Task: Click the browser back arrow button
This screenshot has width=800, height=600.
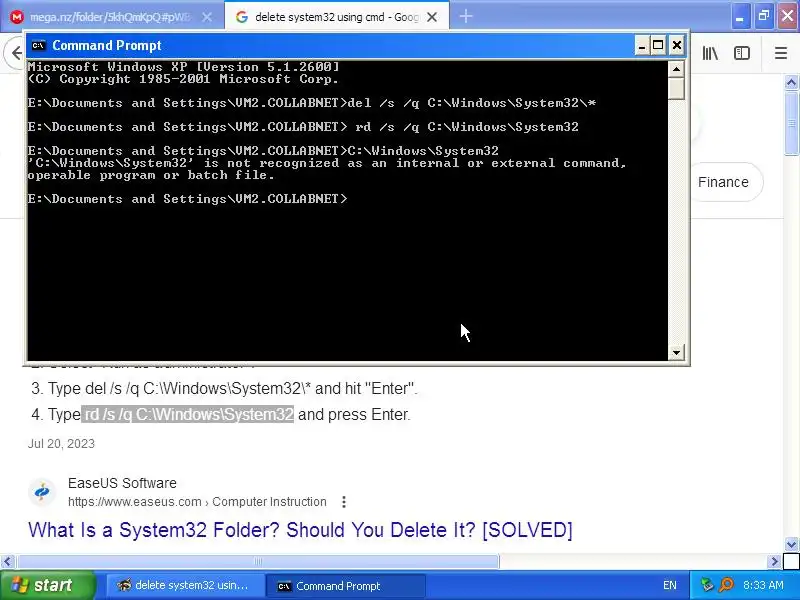Action: point(14,53)
